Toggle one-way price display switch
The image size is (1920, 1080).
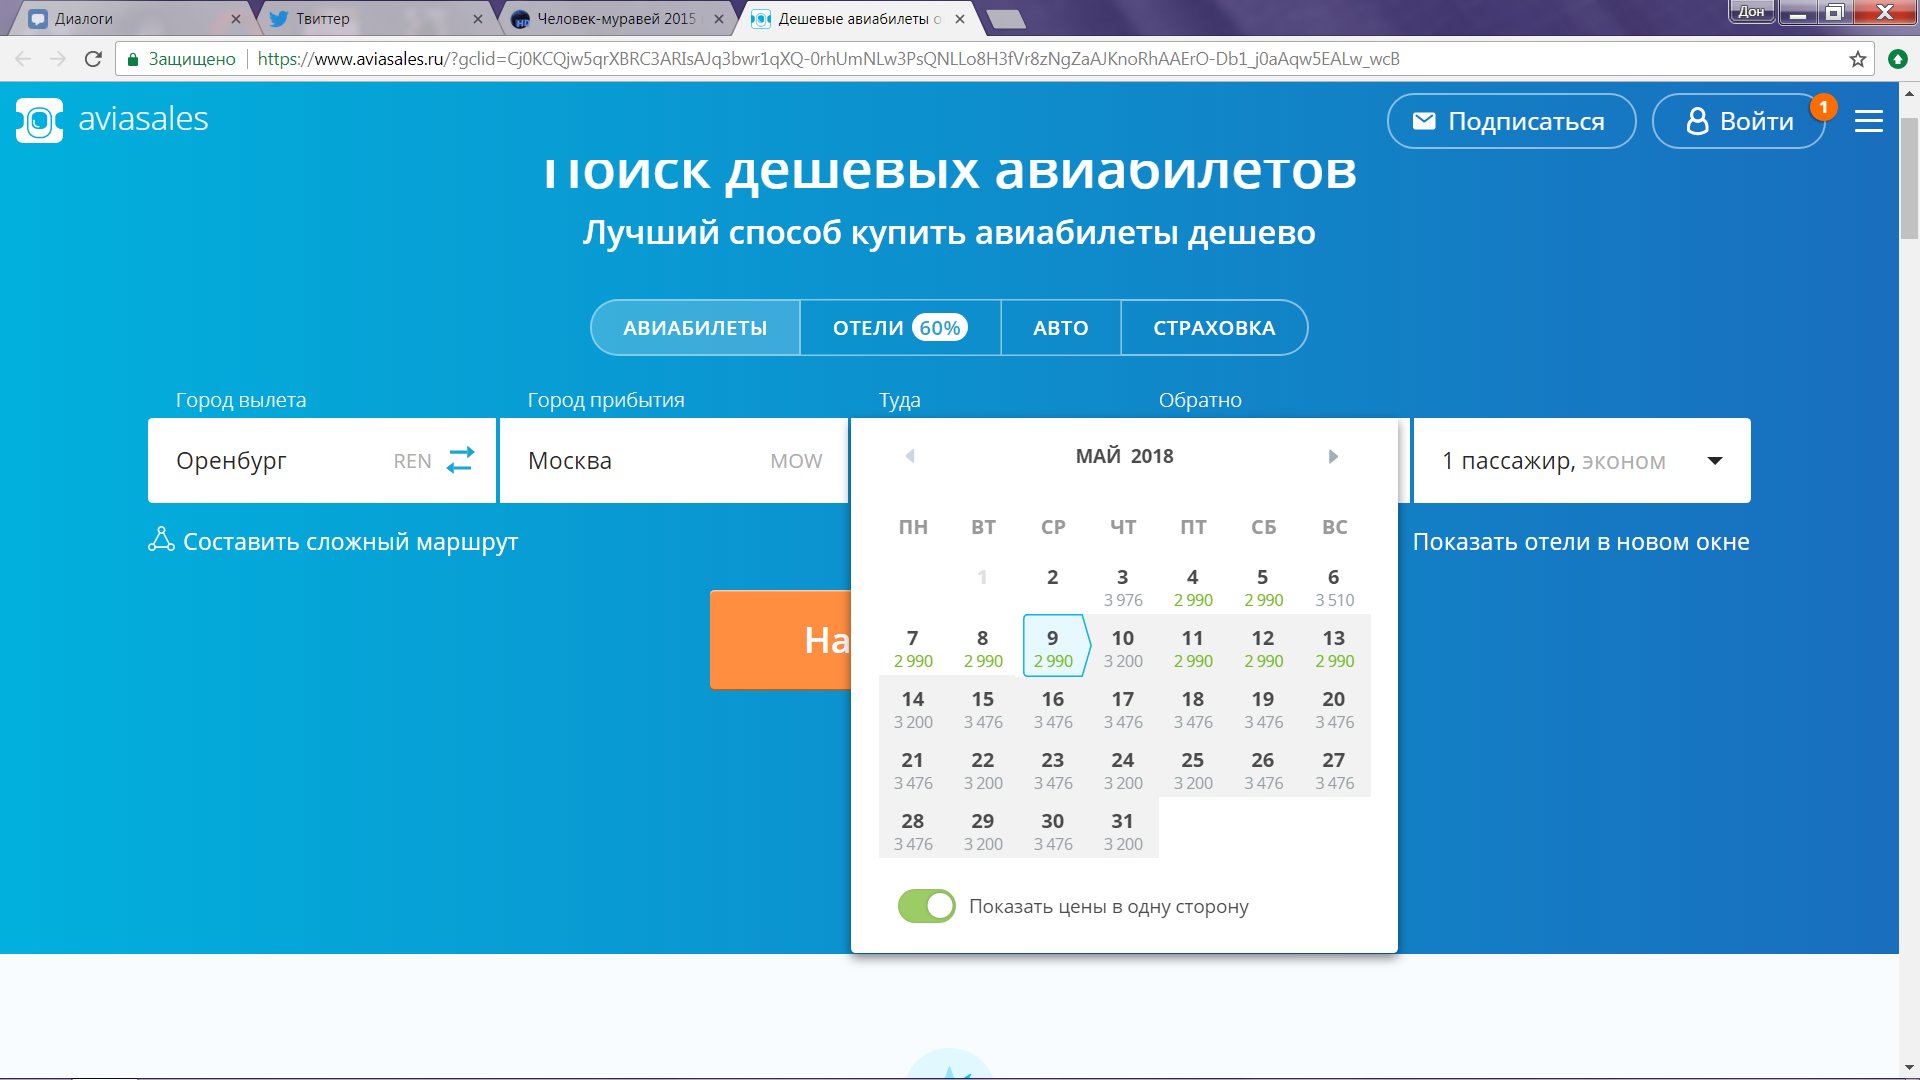[926, 906]
